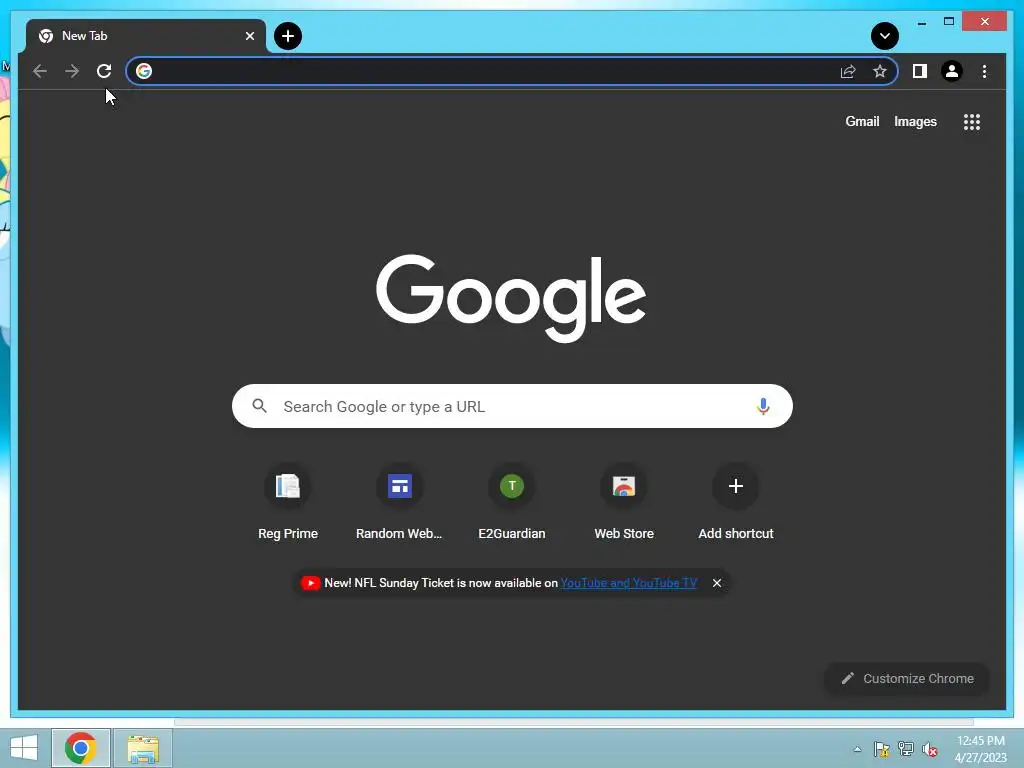Click the Google logo
This screenshot has height=768, width=1024.
(511, 298)
